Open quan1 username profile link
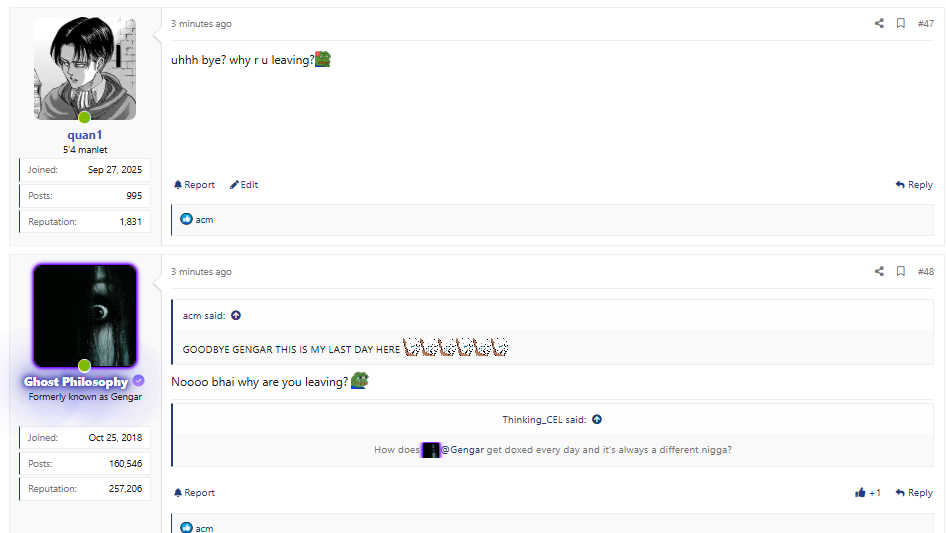Screen dimensions: 946x533 tap(85, 135)
